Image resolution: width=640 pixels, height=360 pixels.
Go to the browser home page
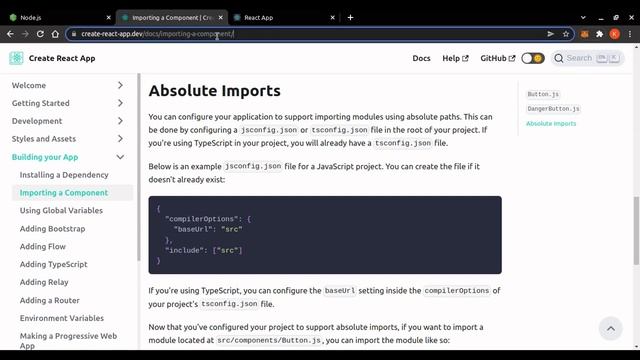tap(55, 34)
